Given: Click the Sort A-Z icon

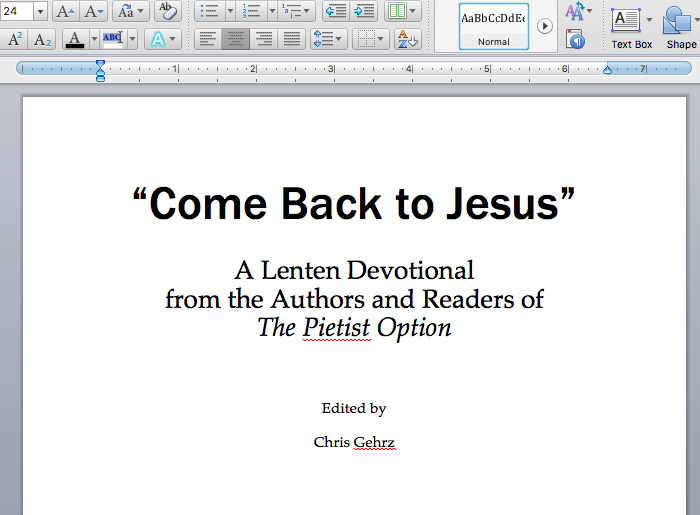Looking at the screenshot, I should point(407,40).
